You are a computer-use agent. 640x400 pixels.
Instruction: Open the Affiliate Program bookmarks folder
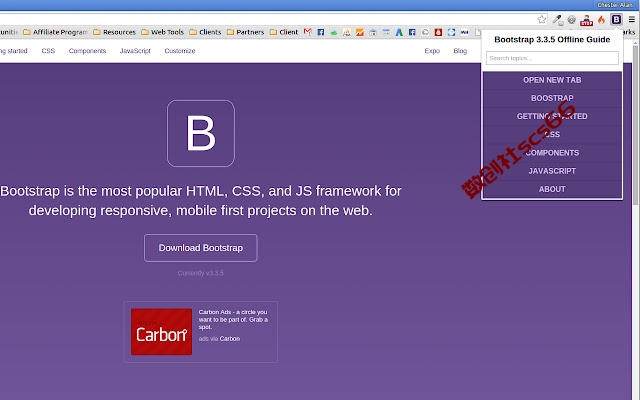point(55,32)
